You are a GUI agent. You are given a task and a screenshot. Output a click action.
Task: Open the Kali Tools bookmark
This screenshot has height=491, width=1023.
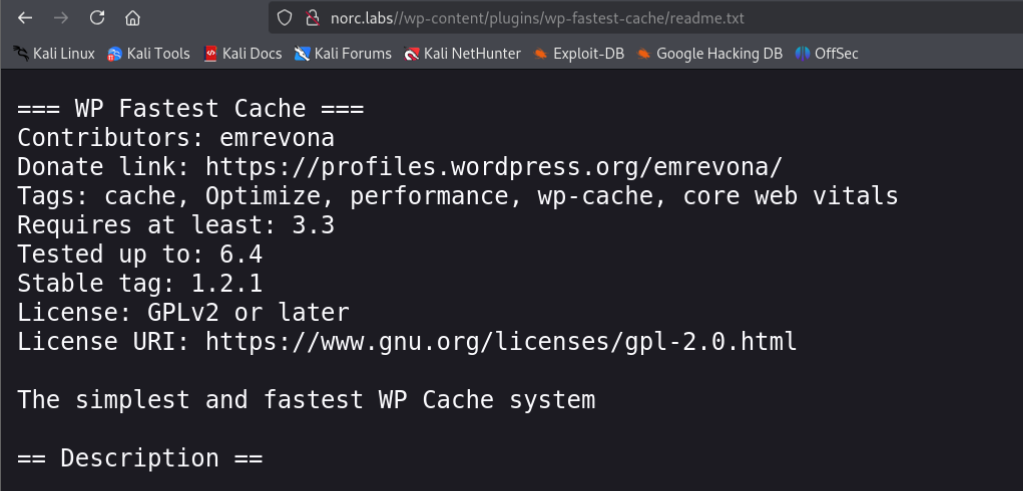[x=149, y=53]
